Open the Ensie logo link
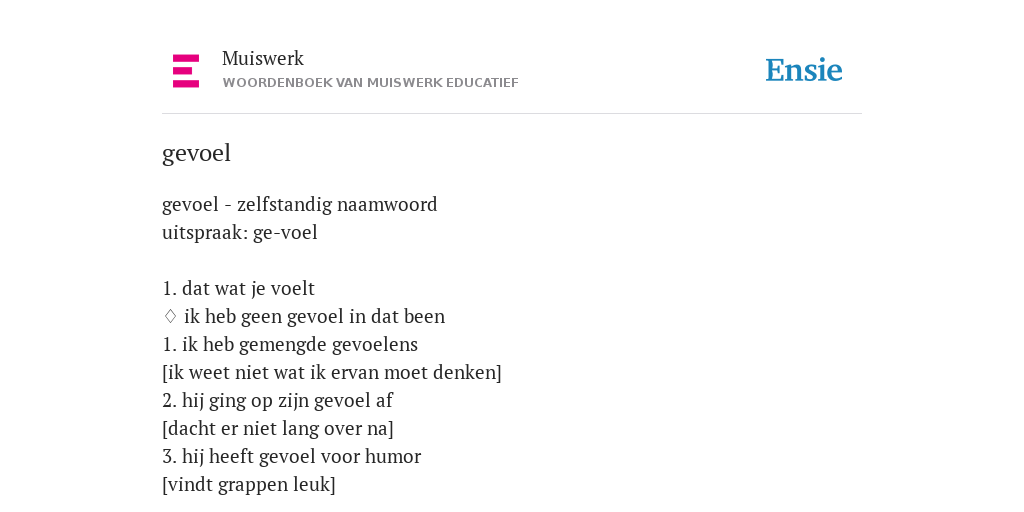This screenshot has width=1024, height=512. tap(804, 71)
